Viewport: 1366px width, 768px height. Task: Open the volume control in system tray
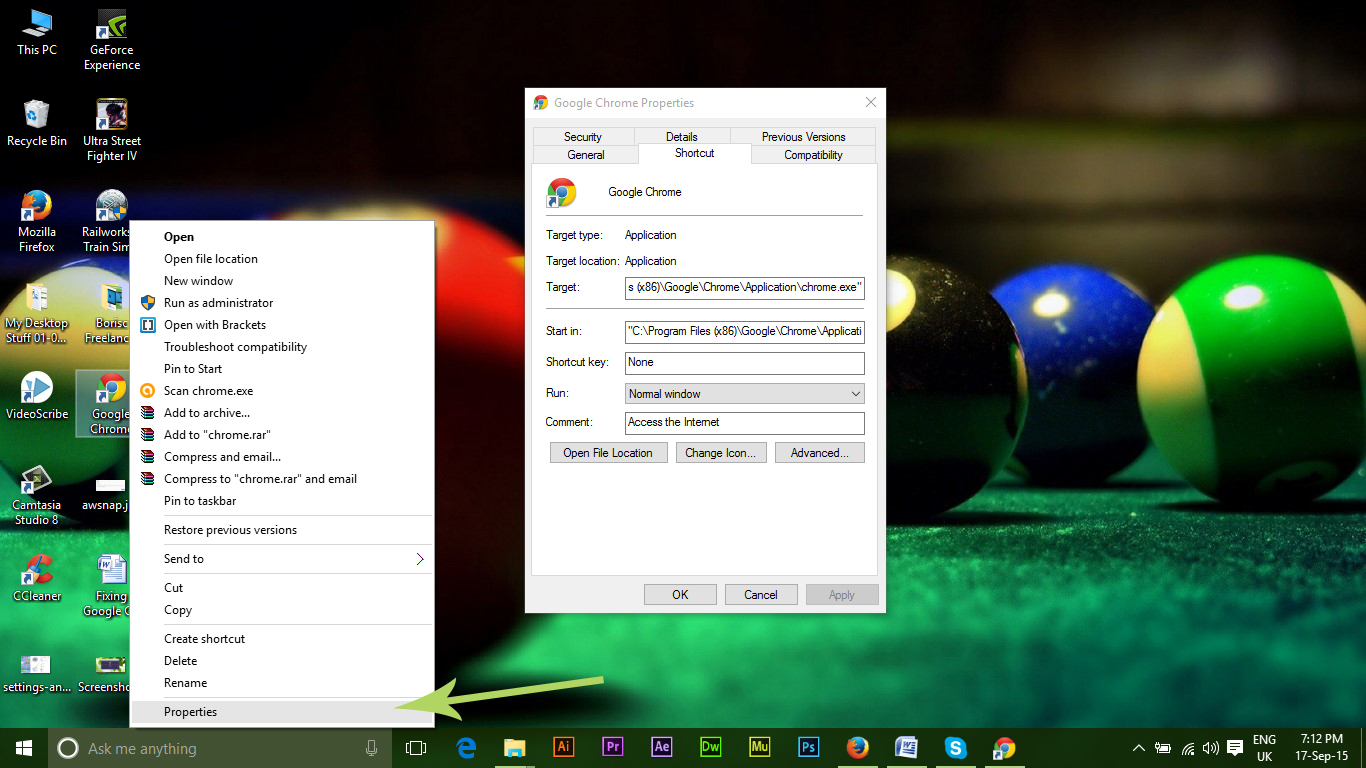click(x=1211, y=748)
